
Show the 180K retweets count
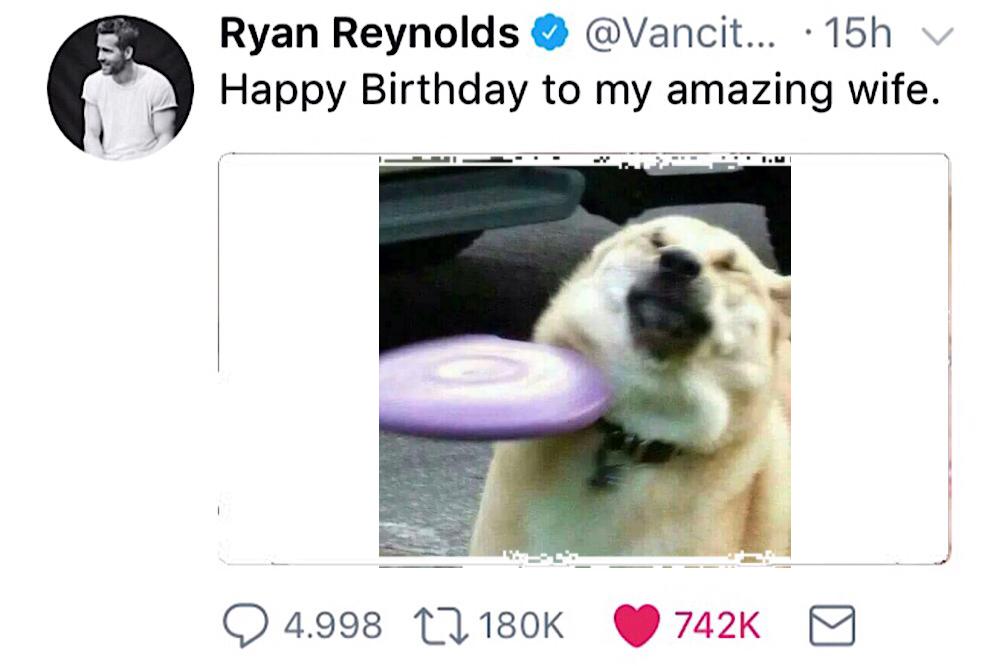[521, 625]
